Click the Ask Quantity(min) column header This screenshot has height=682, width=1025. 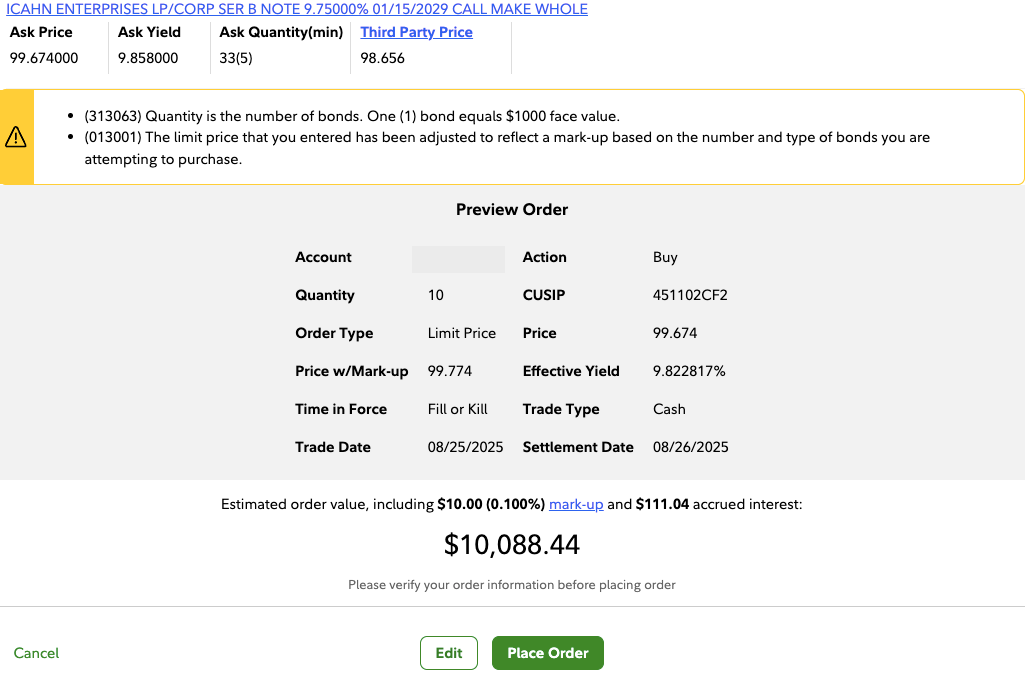pos(281,32)
